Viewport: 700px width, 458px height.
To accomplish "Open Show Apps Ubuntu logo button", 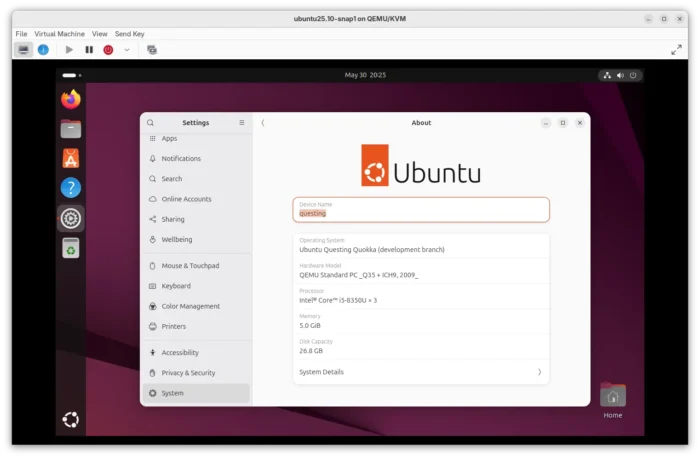I will 71,420.
